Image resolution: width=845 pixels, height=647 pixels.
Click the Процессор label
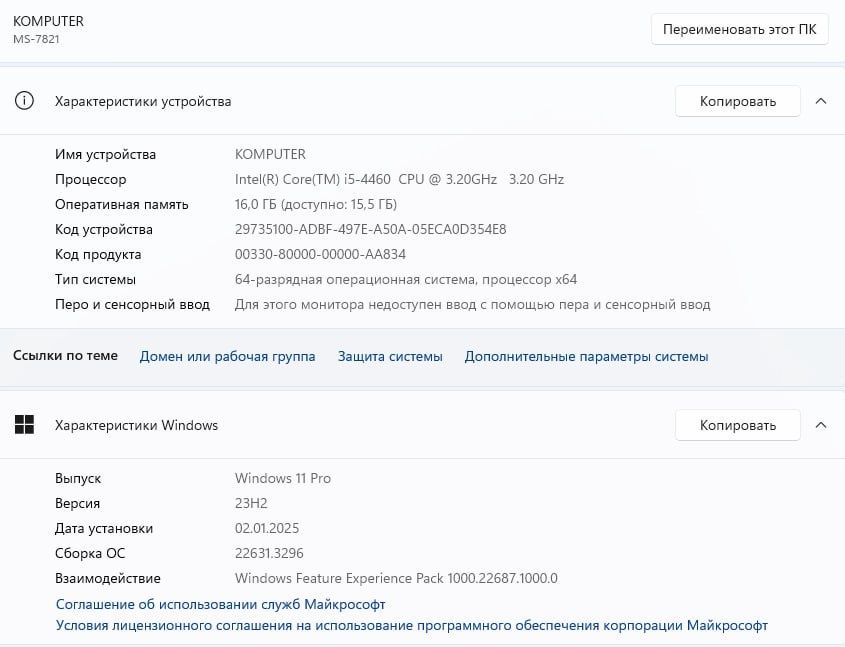tap(91, 179)
